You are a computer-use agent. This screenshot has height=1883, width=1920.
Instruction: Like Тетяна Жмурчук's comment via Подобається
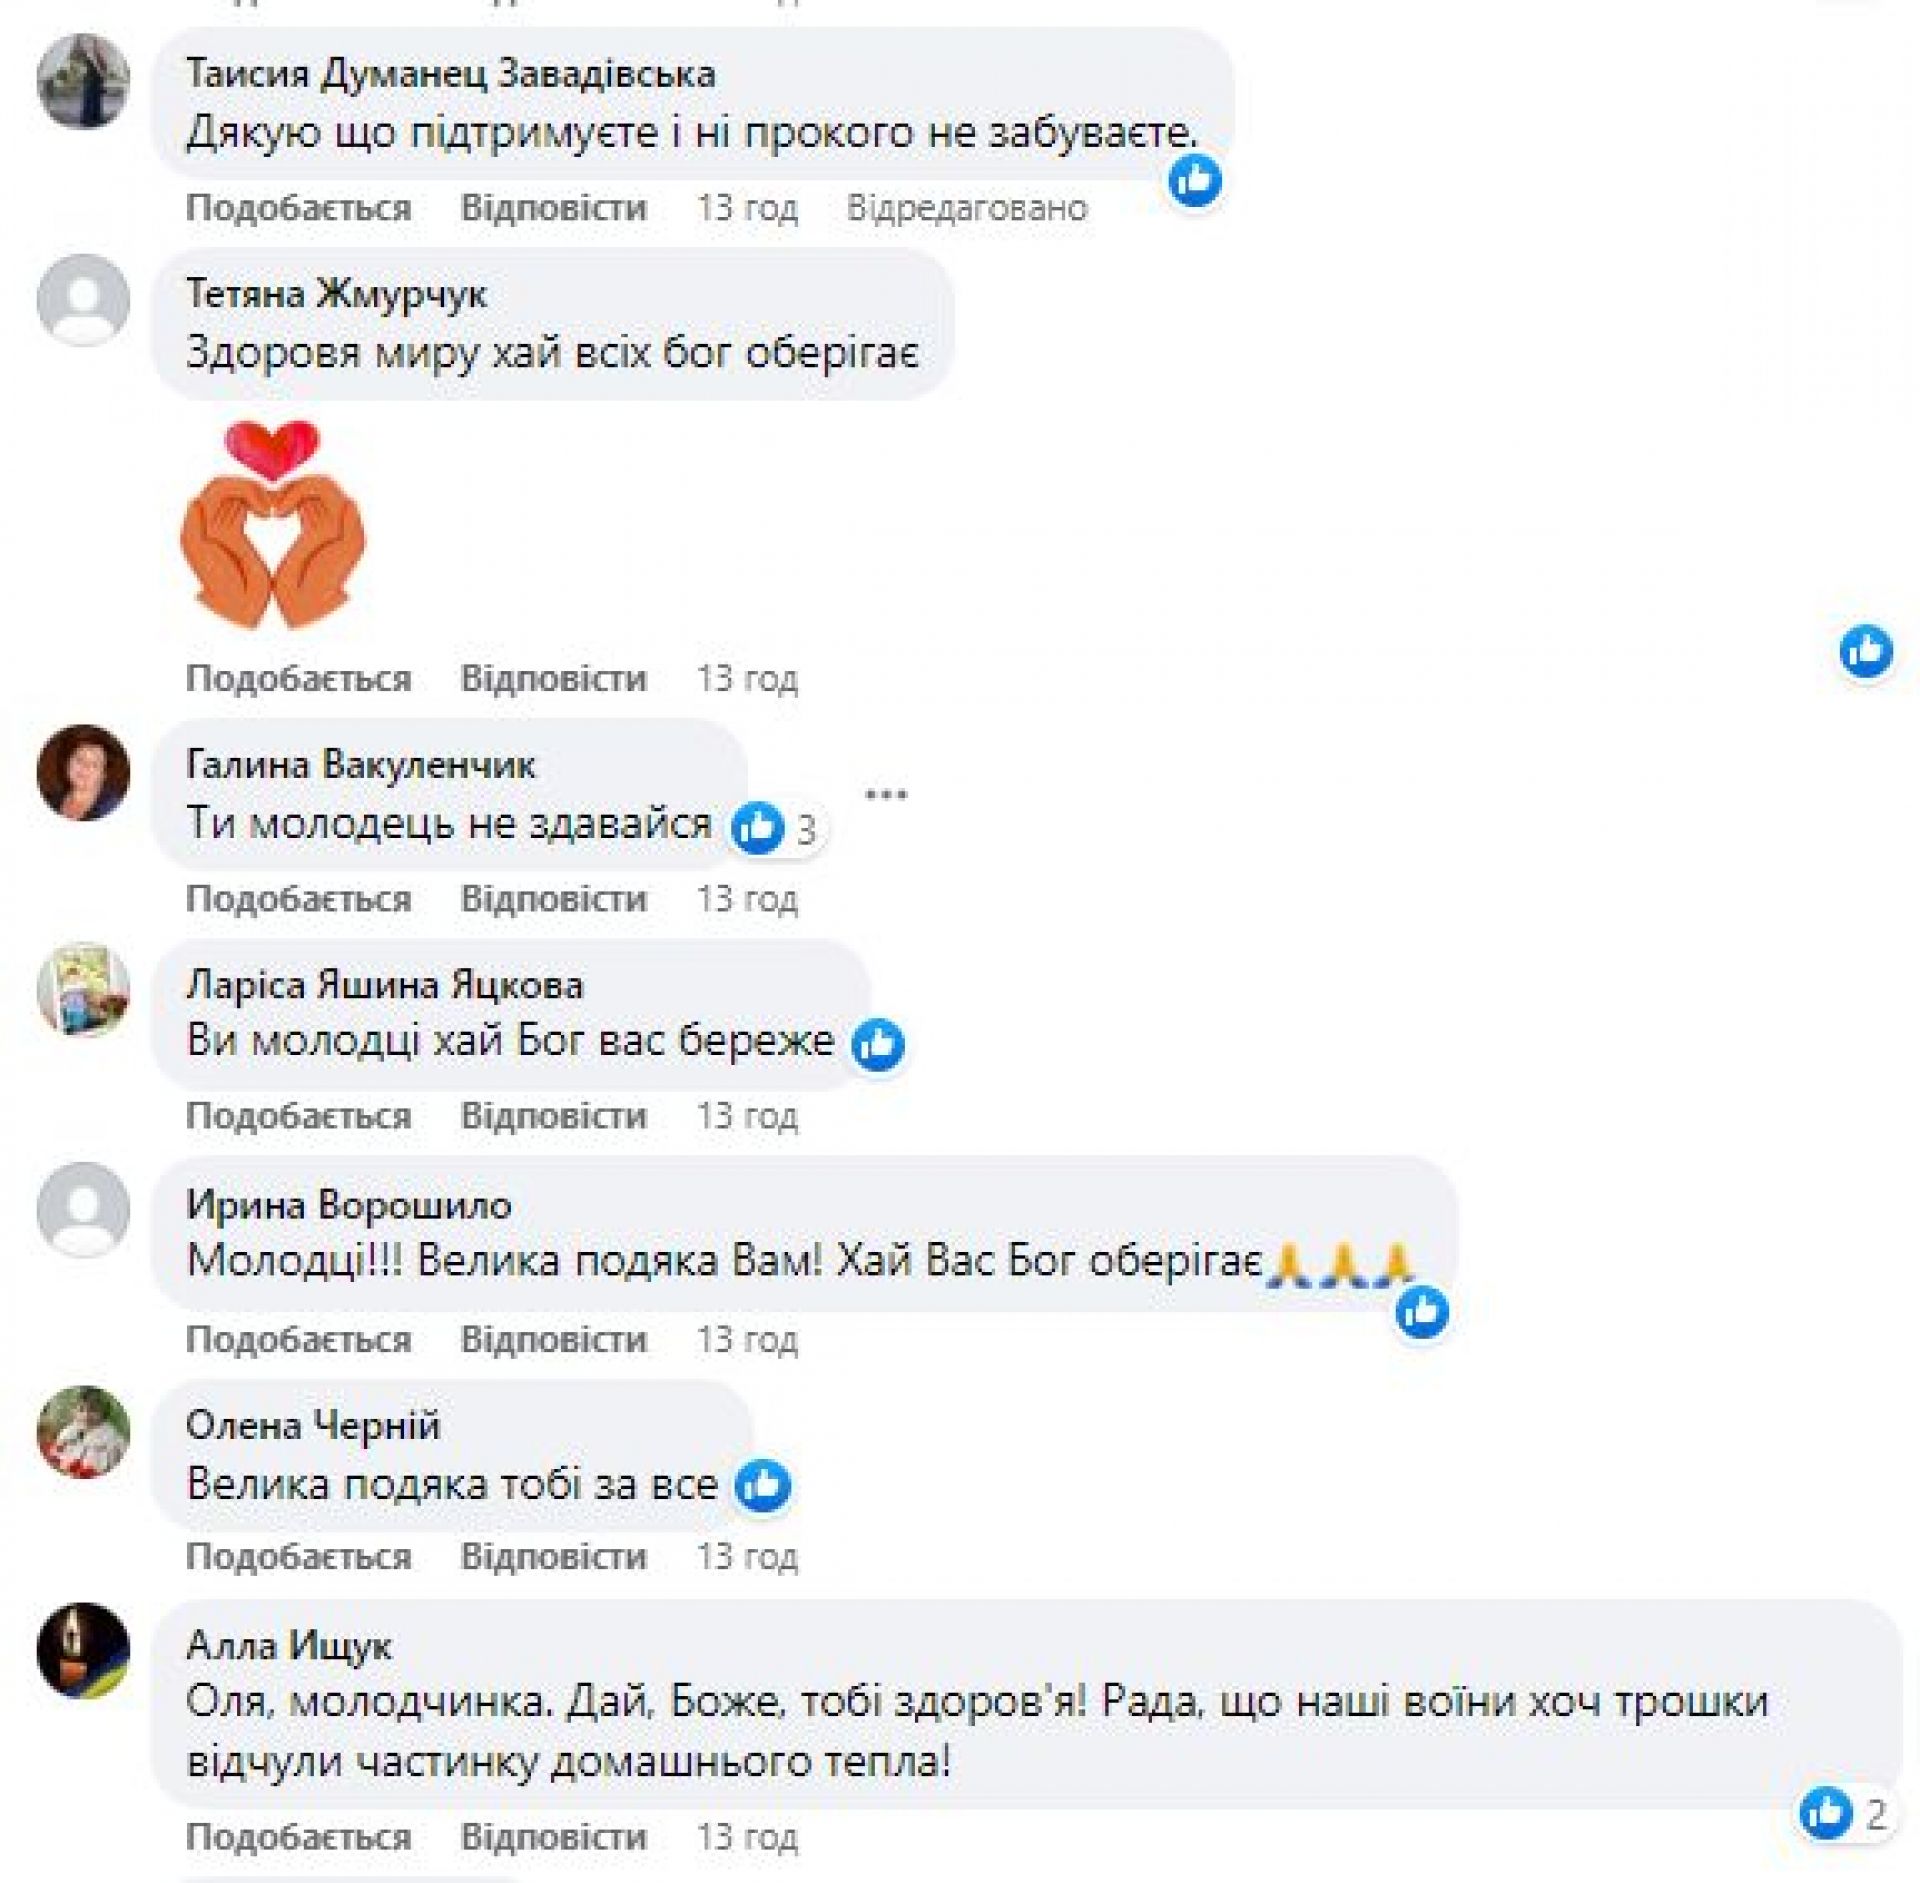[x=298, y=679]
